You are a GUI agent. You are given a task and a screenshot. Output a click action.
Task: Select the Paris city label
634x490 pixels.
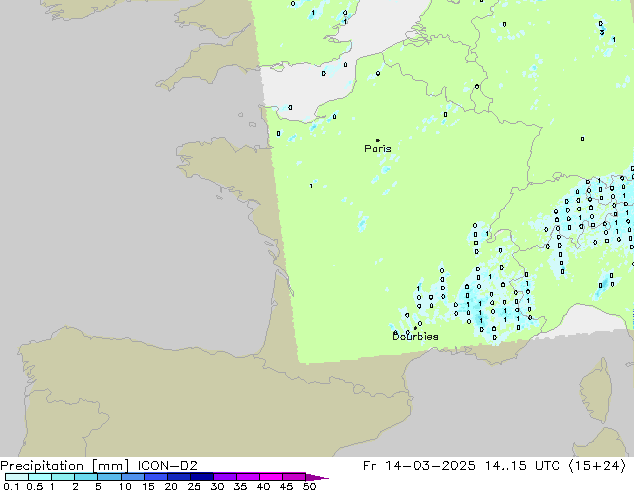click(378, 149)
